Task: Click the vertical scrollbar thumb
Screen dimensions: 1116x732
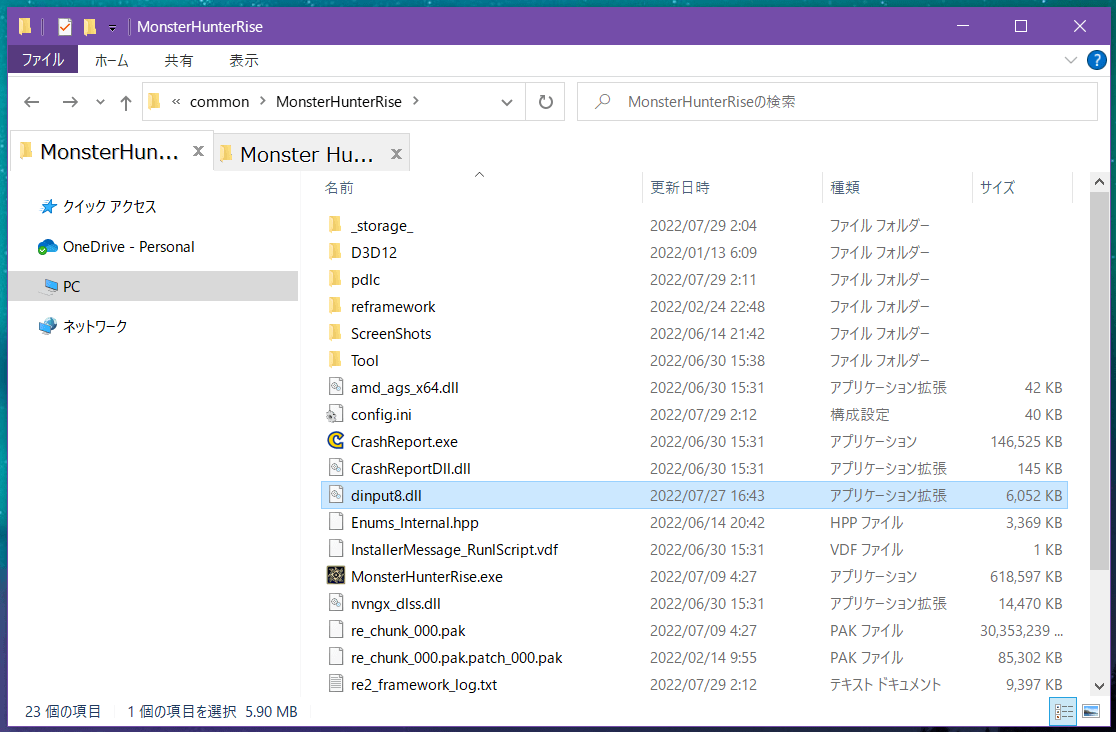Action: [x=1099, y=381]
